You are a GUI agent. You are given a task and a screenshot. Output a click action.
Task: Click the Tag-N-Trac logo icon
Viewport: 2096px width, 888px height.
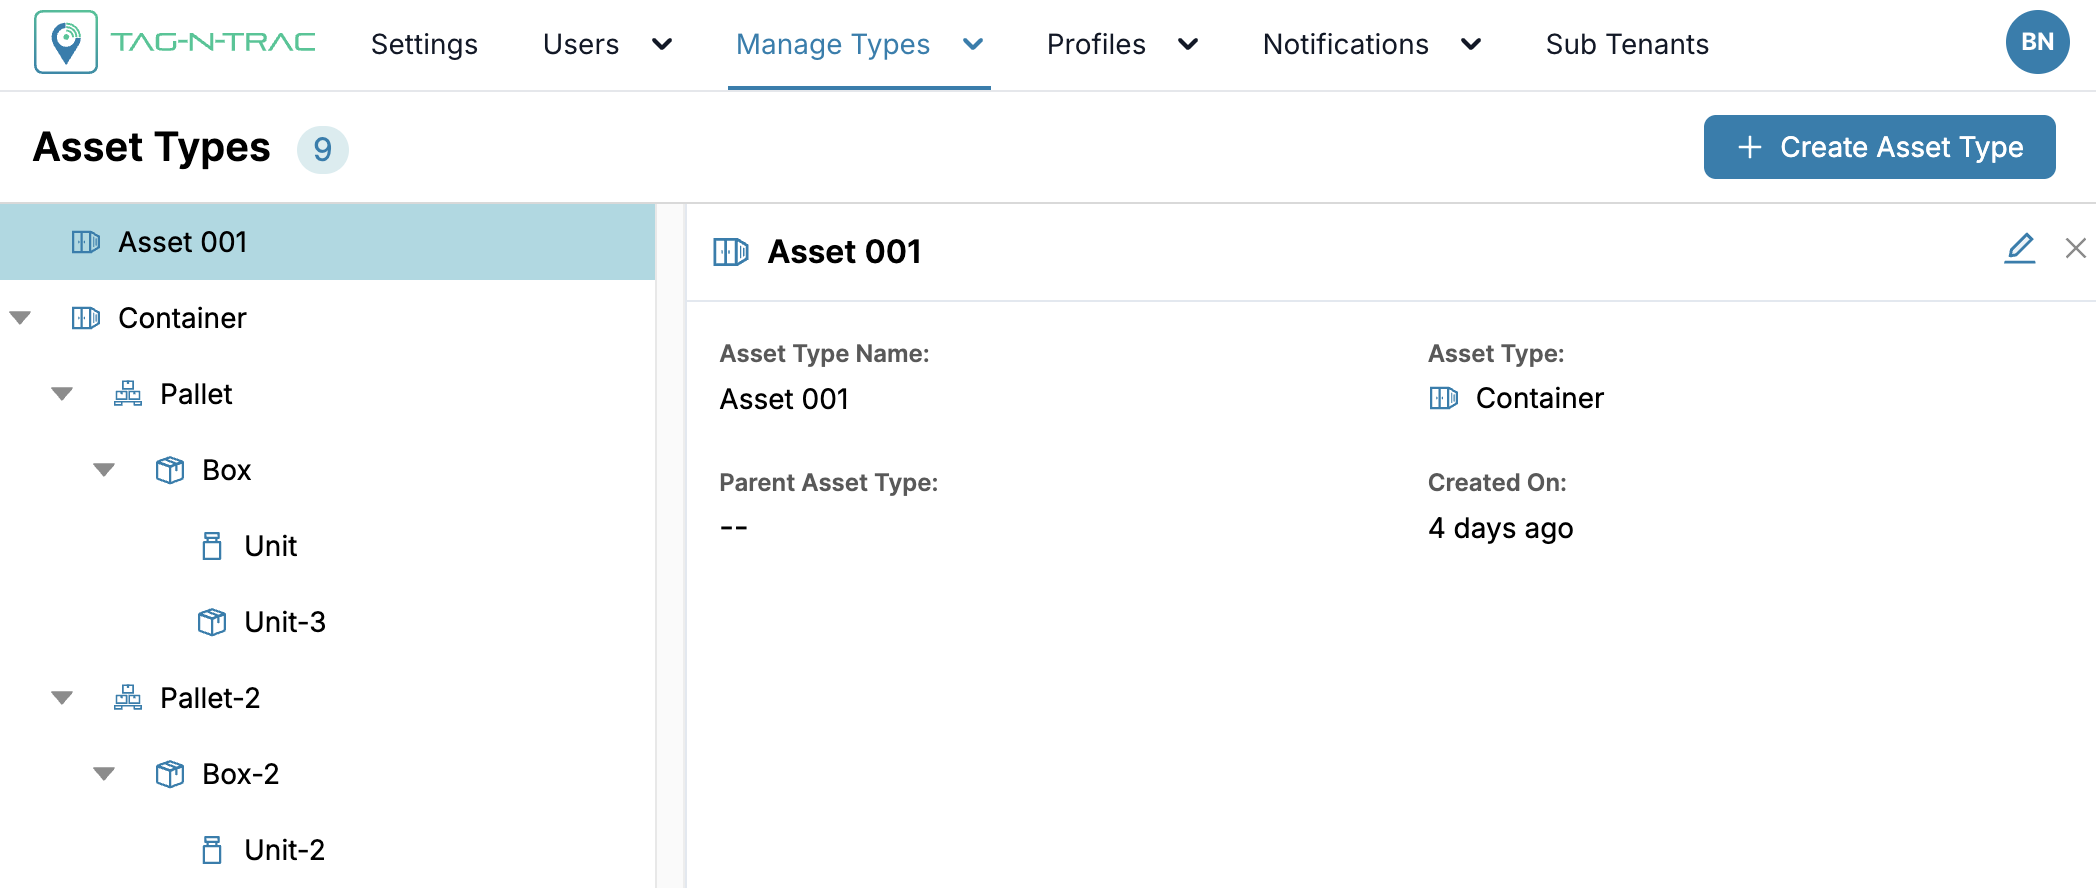pos(66,43)
